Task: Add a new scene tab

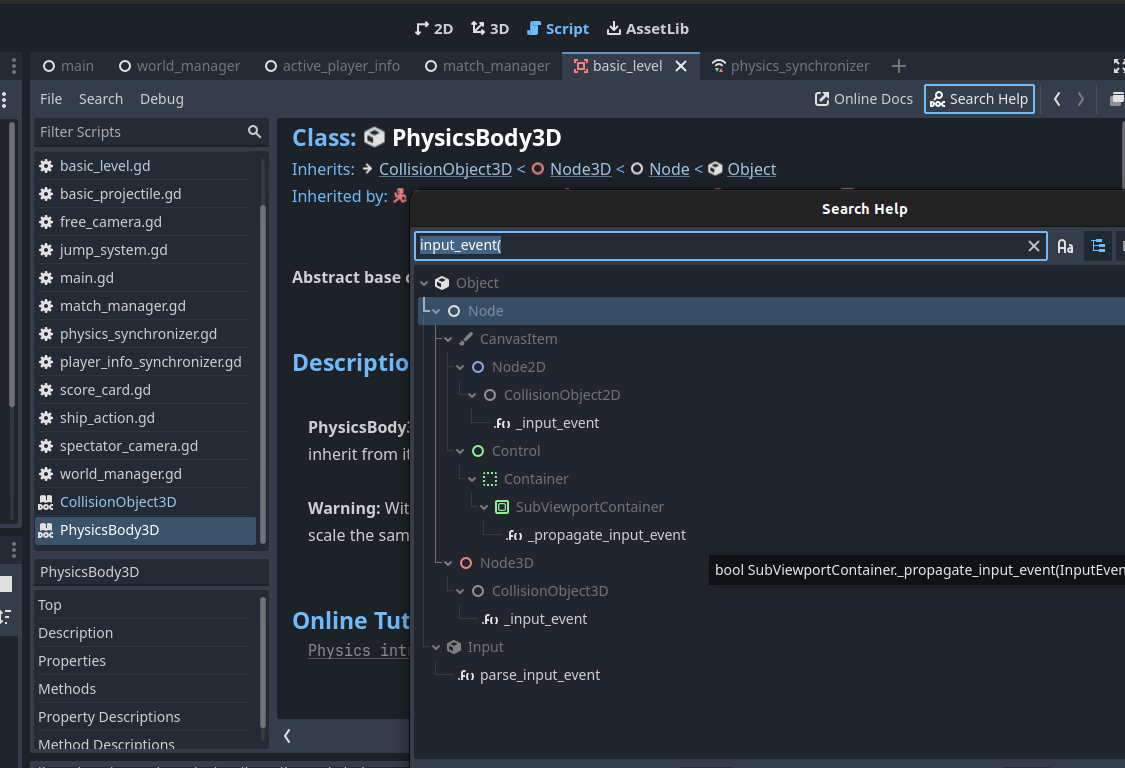Action: [898, 66]
